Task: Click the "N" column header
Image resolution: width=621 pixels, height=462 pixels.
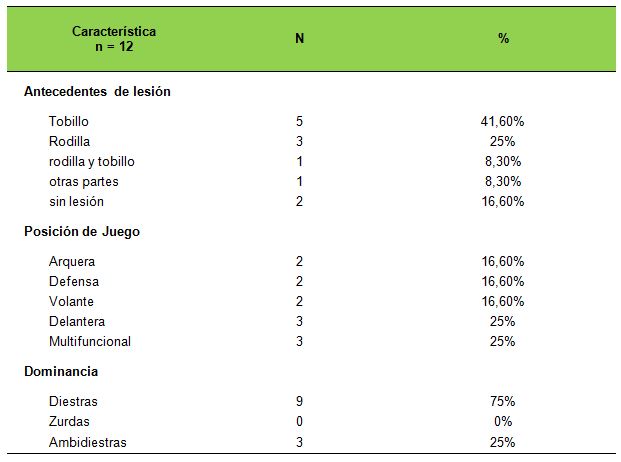Action: [x=299, y=39]
